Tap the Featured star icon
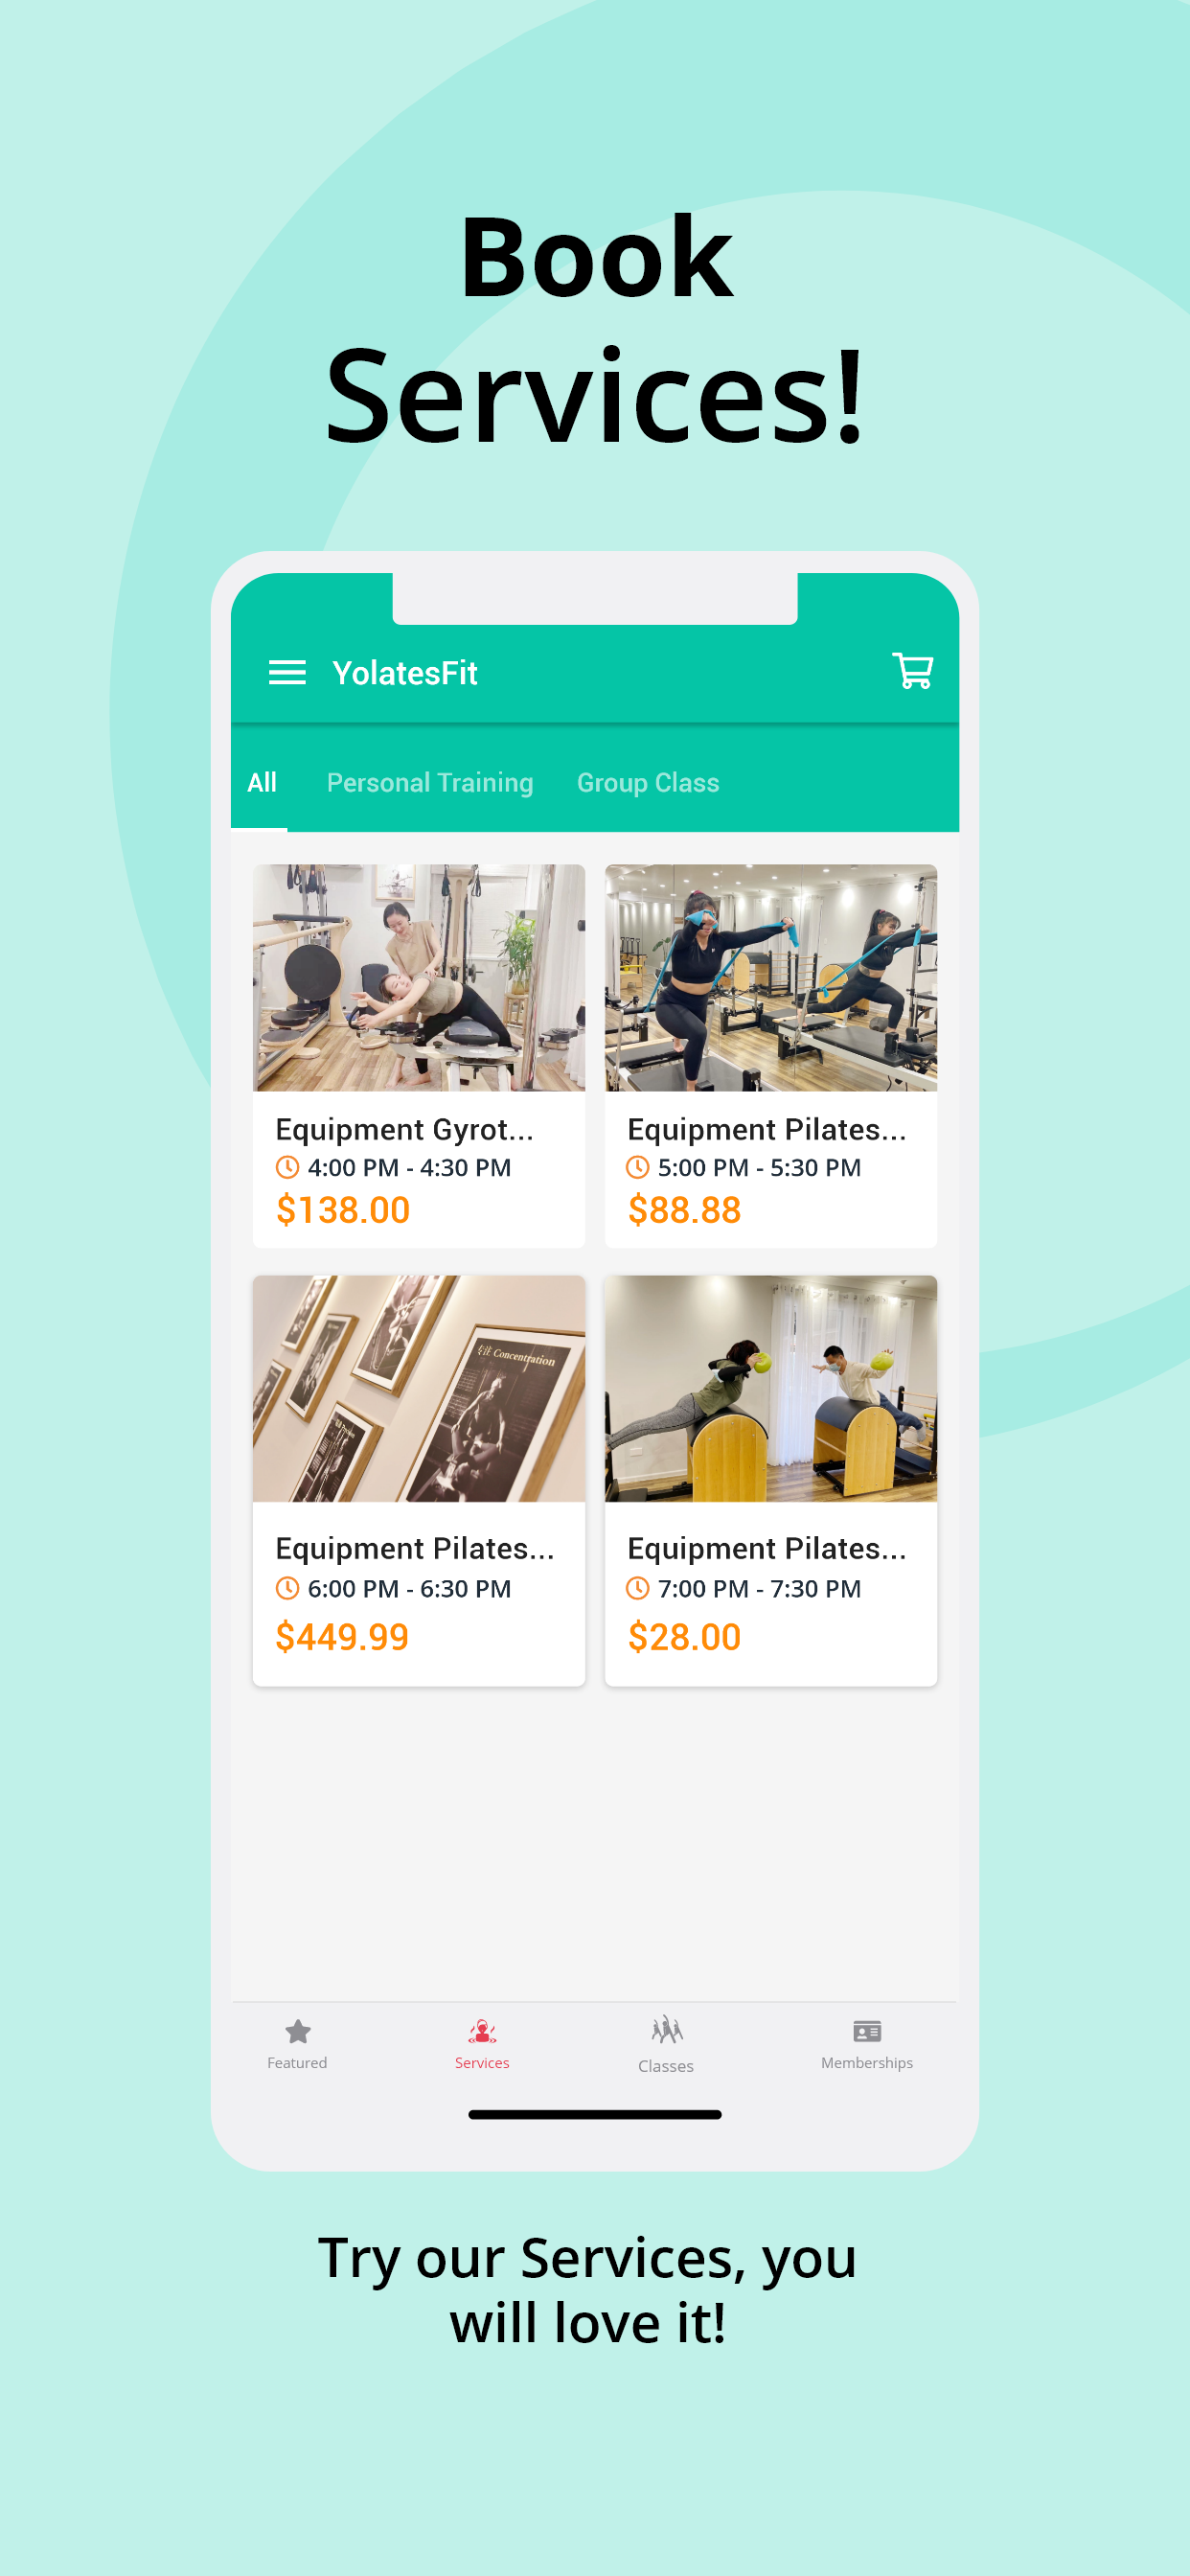This screenshot has width=1190, height=2576. pyautogui.click(x=298, y=2031)
